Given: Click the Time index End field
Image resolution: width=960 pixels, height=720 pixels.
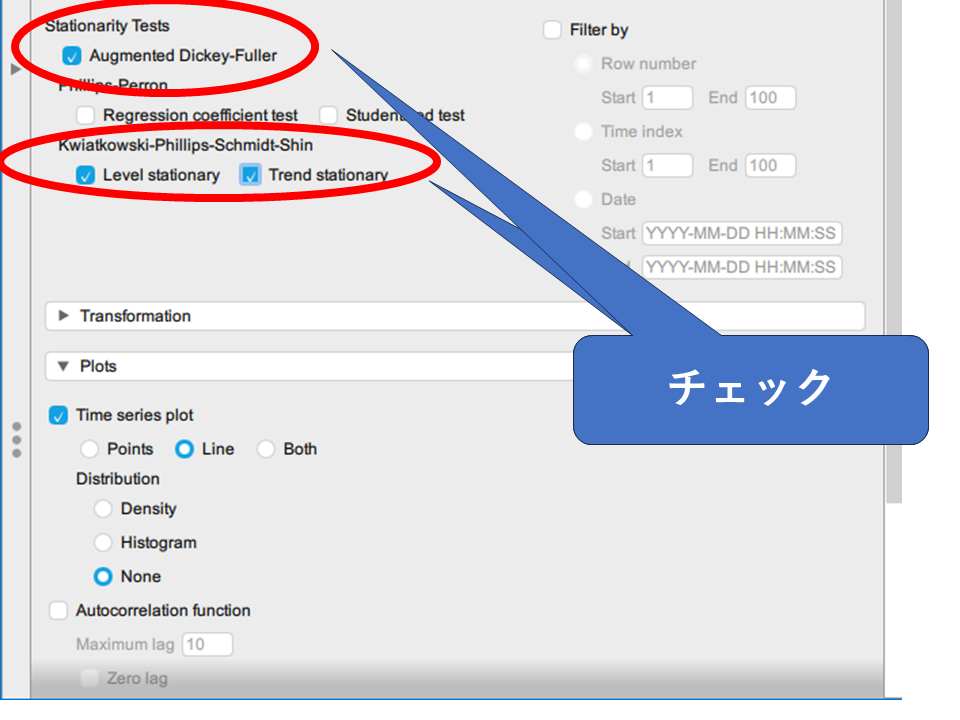Looking at the screenshot, I should [770, 166].
